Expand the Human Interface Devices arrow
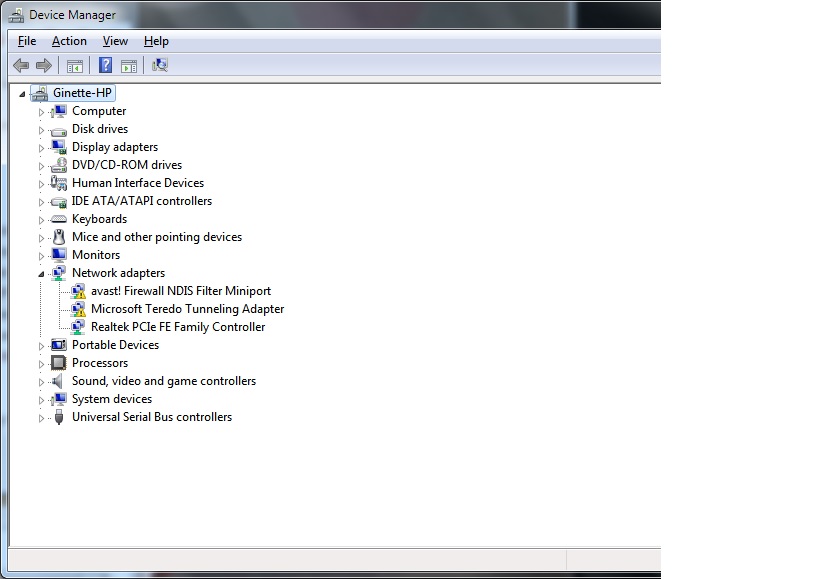The image size is (819, 579). coord(41,184)
